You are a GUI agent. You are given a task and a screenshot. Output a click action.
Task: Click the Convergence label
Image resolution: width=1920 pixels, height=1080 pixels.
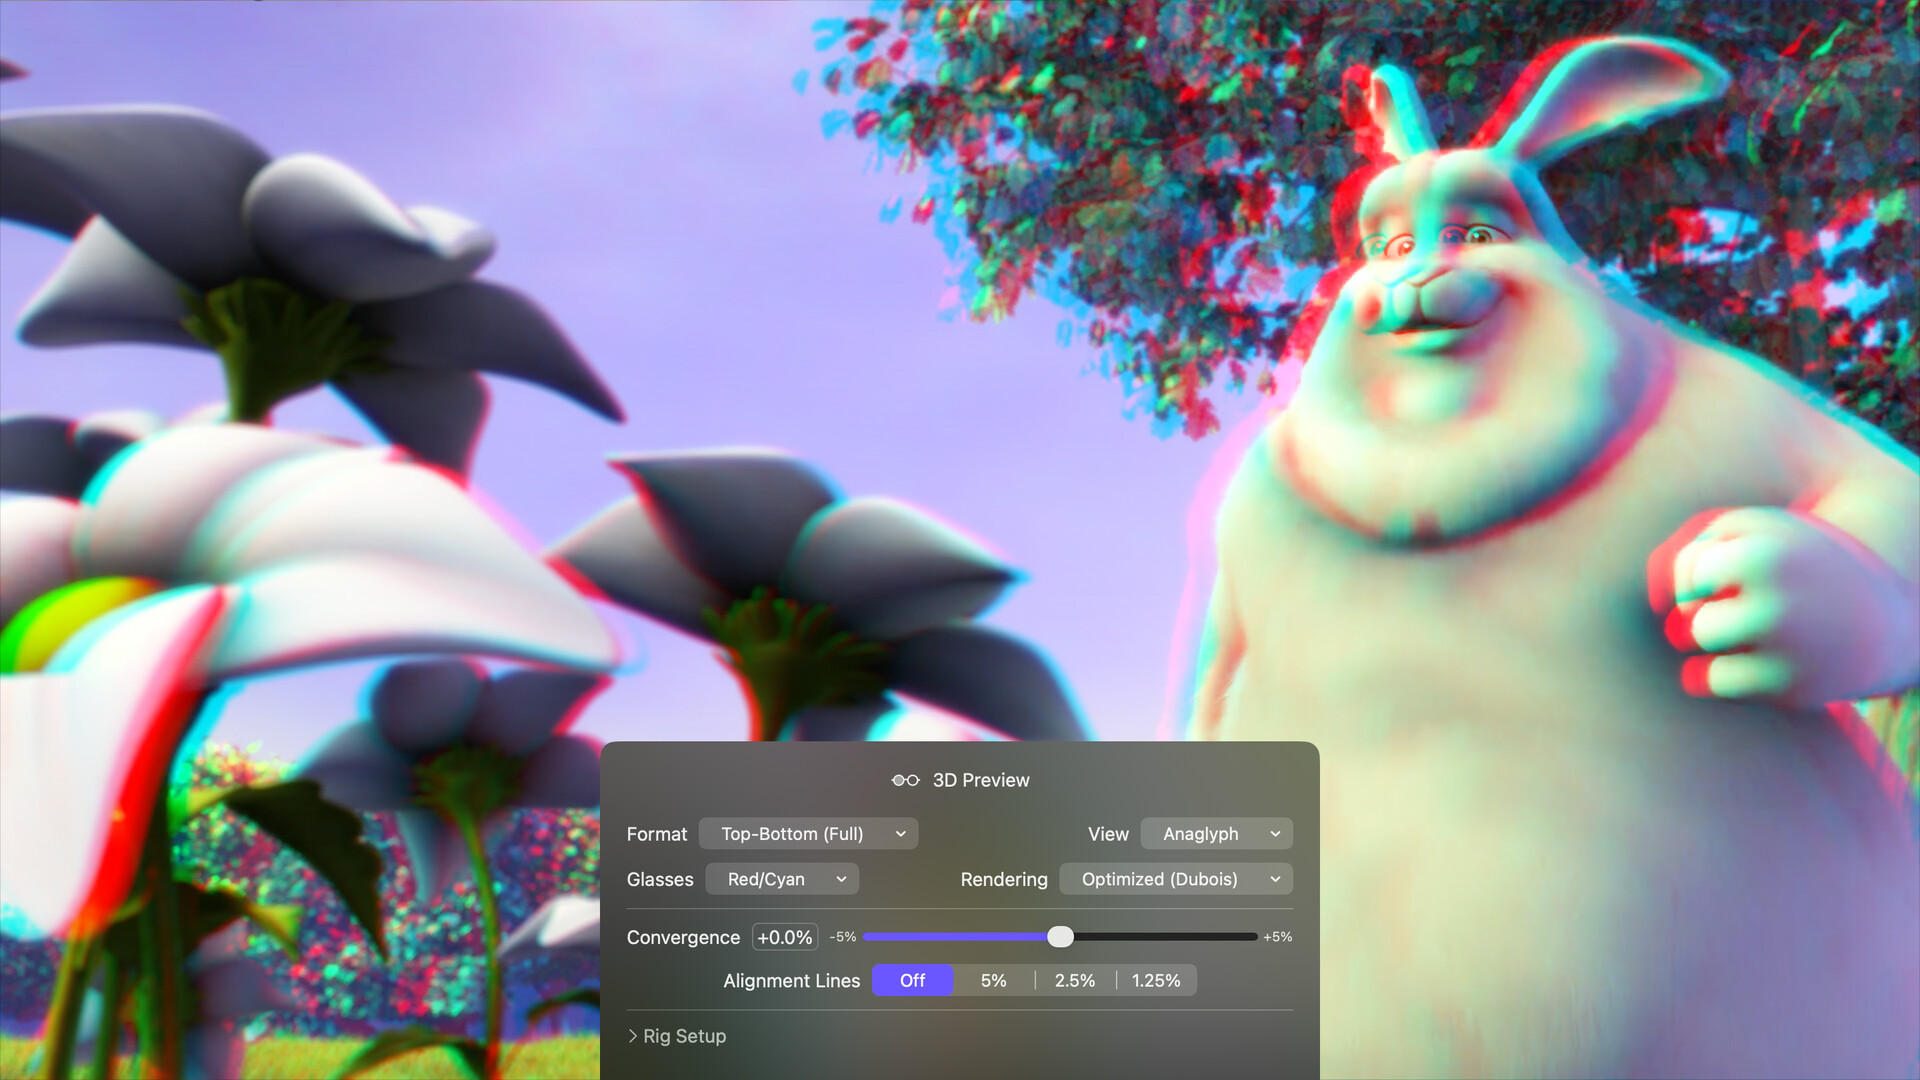click(683, 937)
